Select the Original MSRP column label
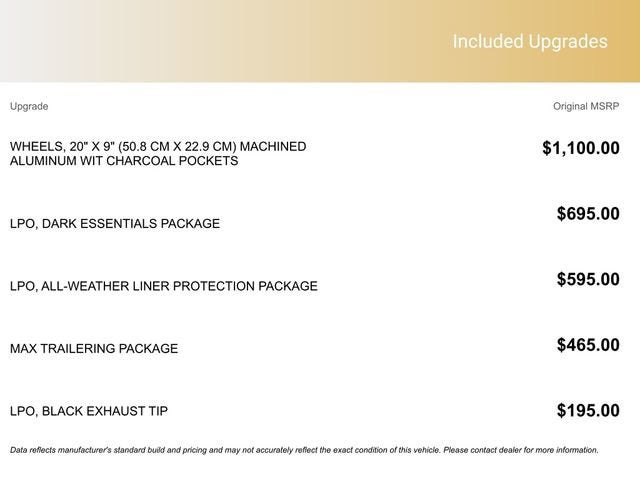Screen dimensions: 640x480 586,106
